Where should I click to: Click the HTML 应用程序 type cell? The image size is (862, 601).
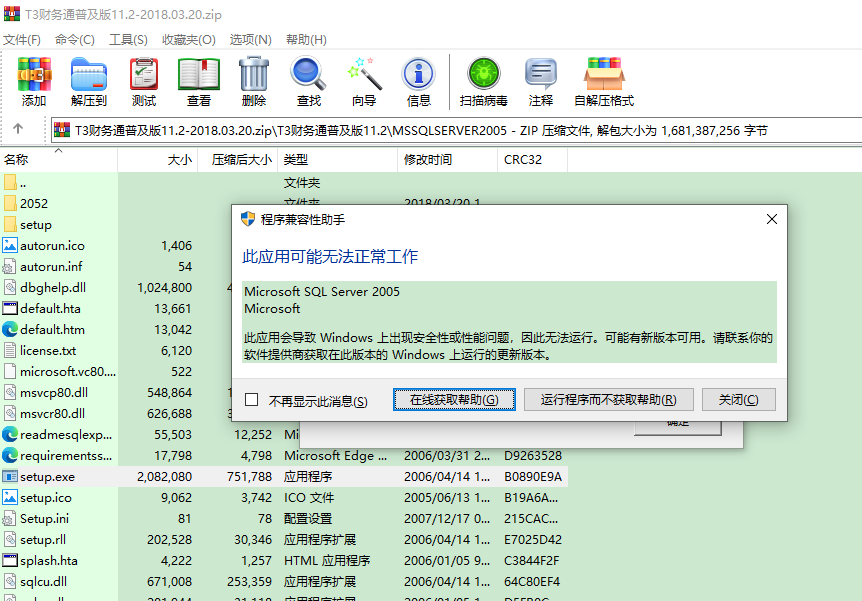(x=327, y=560)
